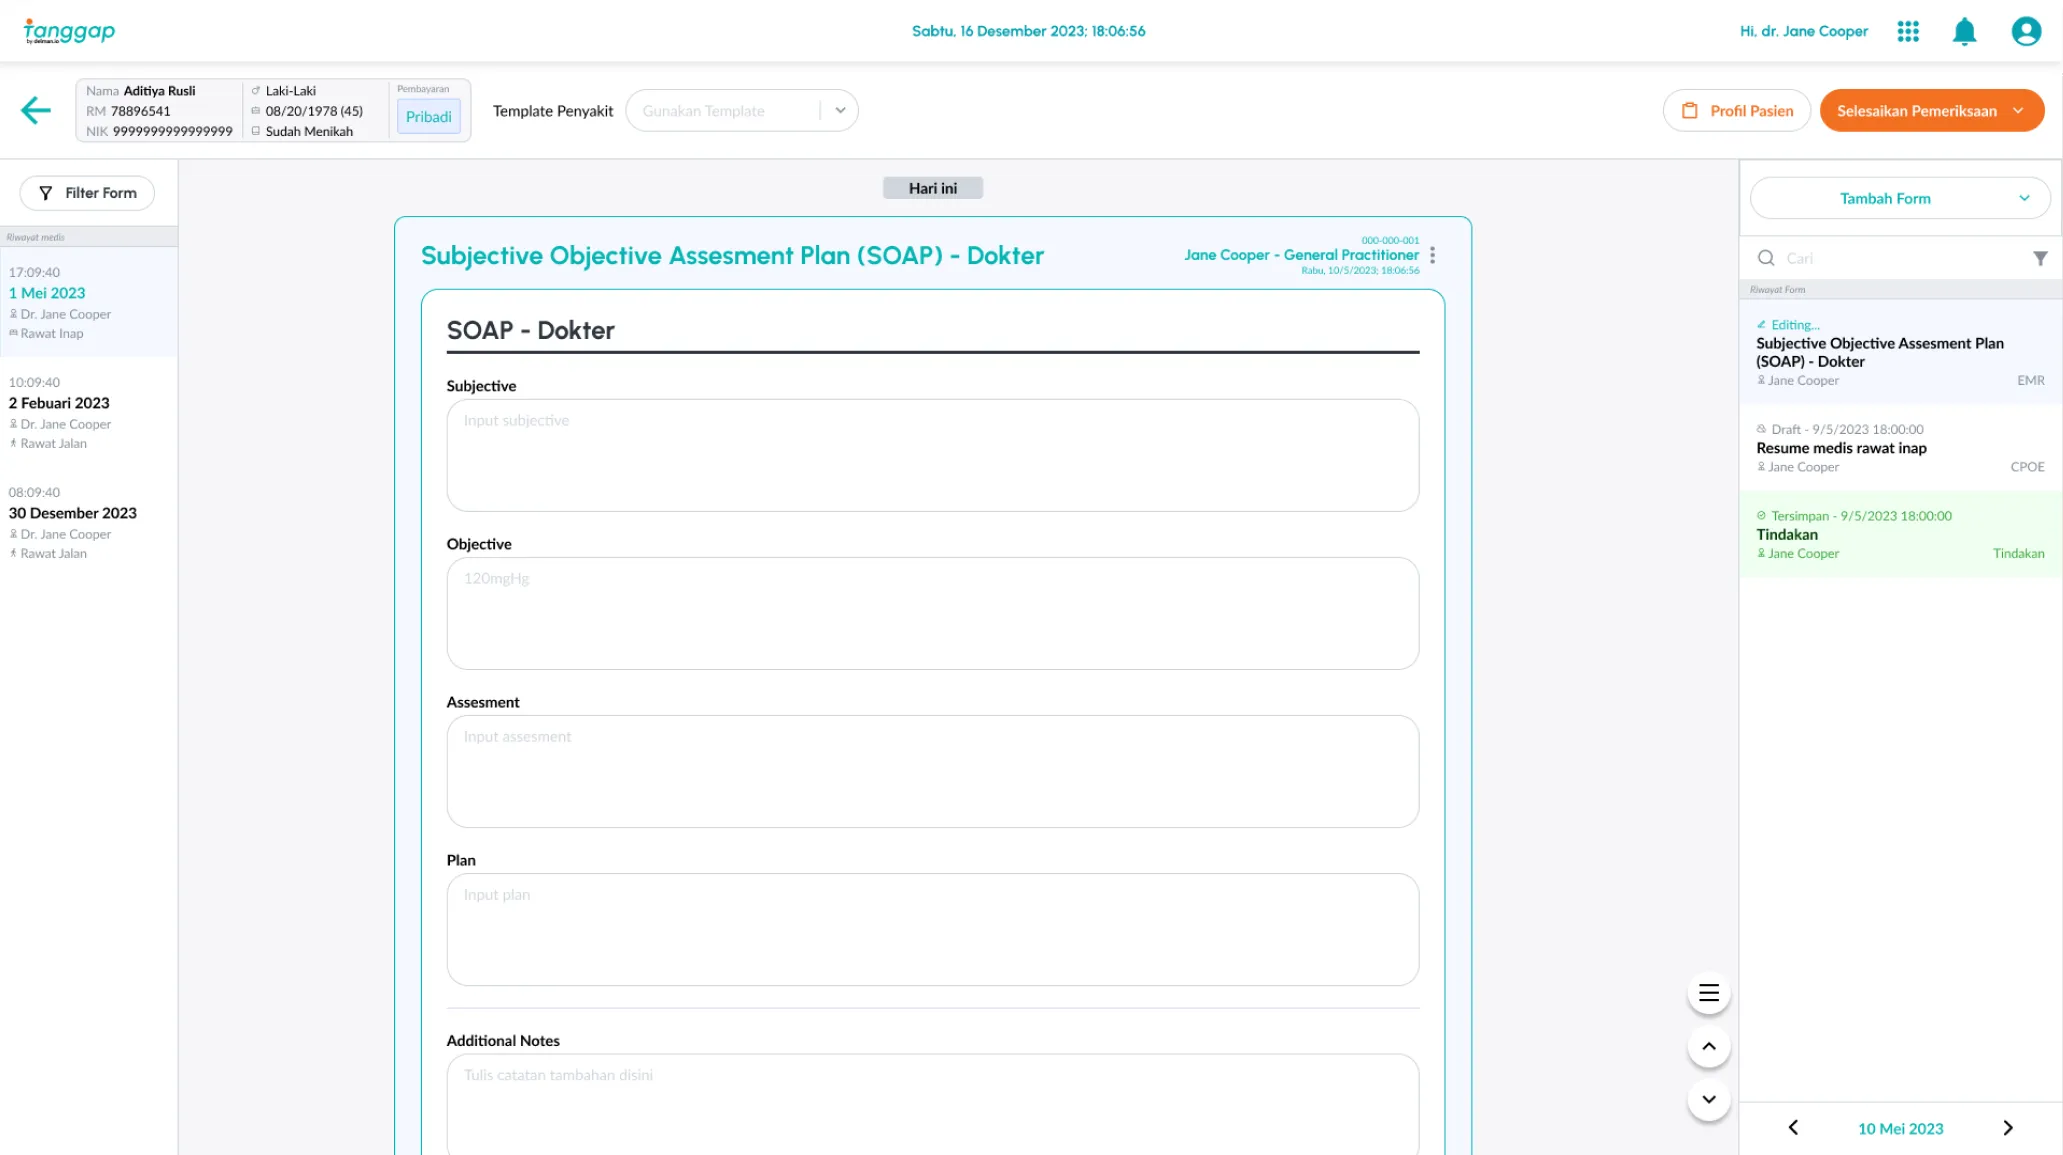The height and width of the screenshot is (1155, 2063).
Task: Open SOAP form three-dot options menu
Action: (1433, 255)
